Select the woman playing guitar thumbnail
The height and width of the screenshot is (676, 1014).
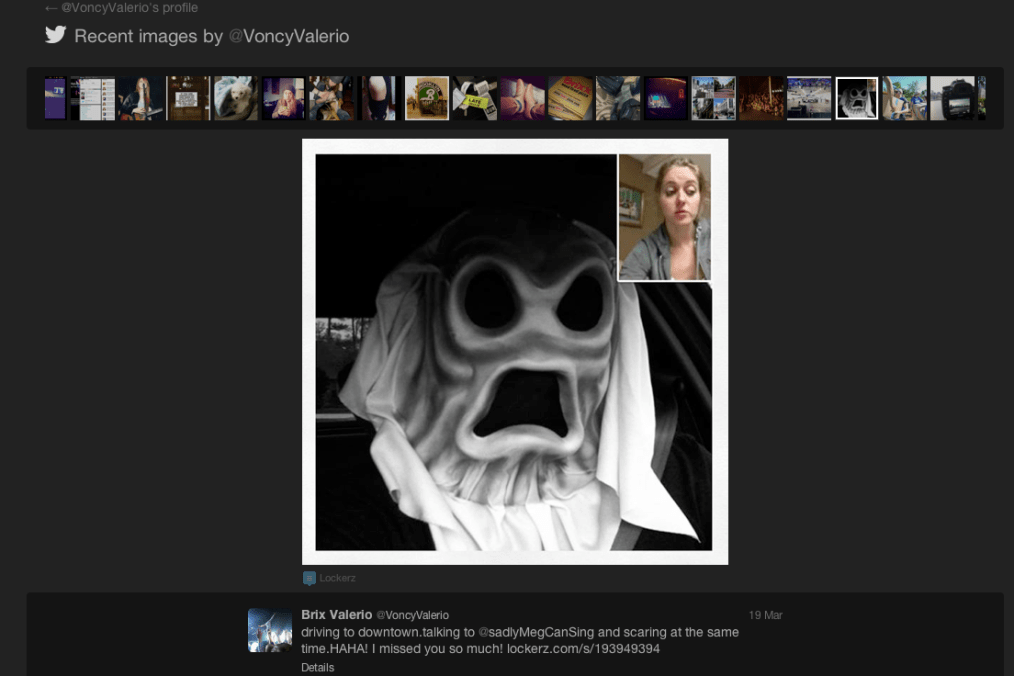[x=140, y=98]
